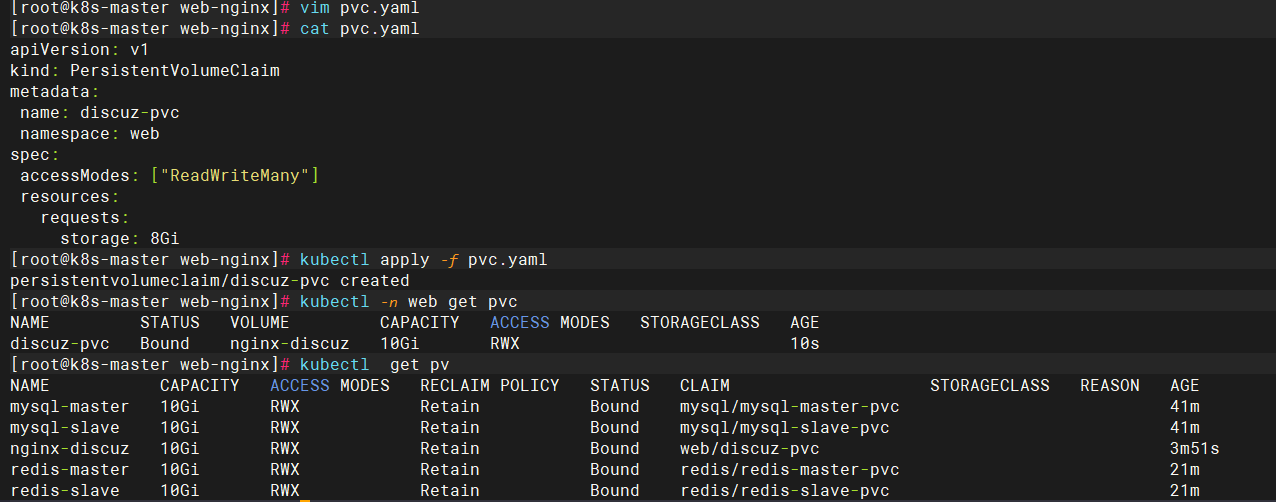
Task: Click the '41m' age in mysql-slave row
Action: point(1185,428)
